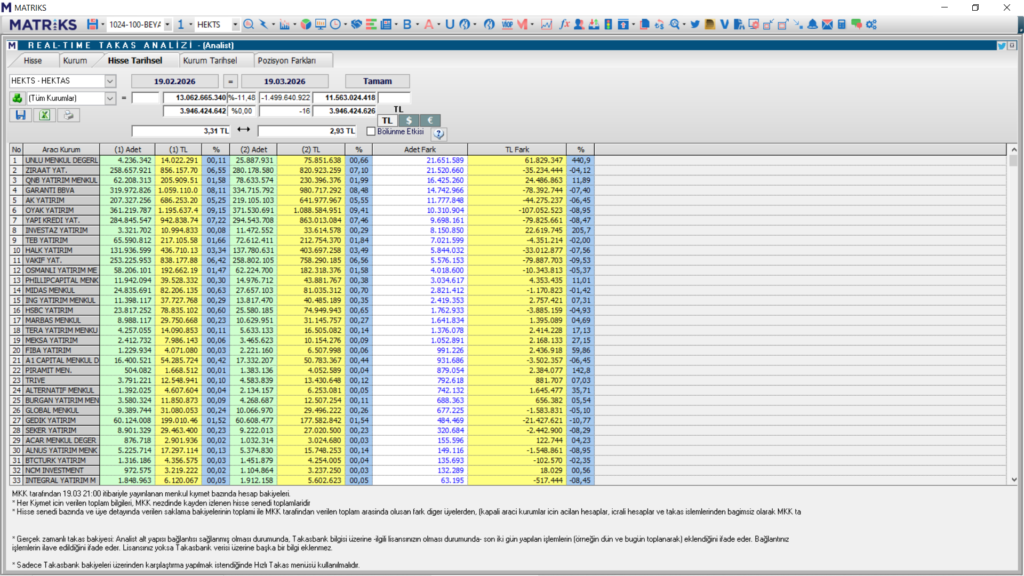Click the bar chart icon in the toolbar
Screen dimensions: 1024x576
tap(284, 24)
